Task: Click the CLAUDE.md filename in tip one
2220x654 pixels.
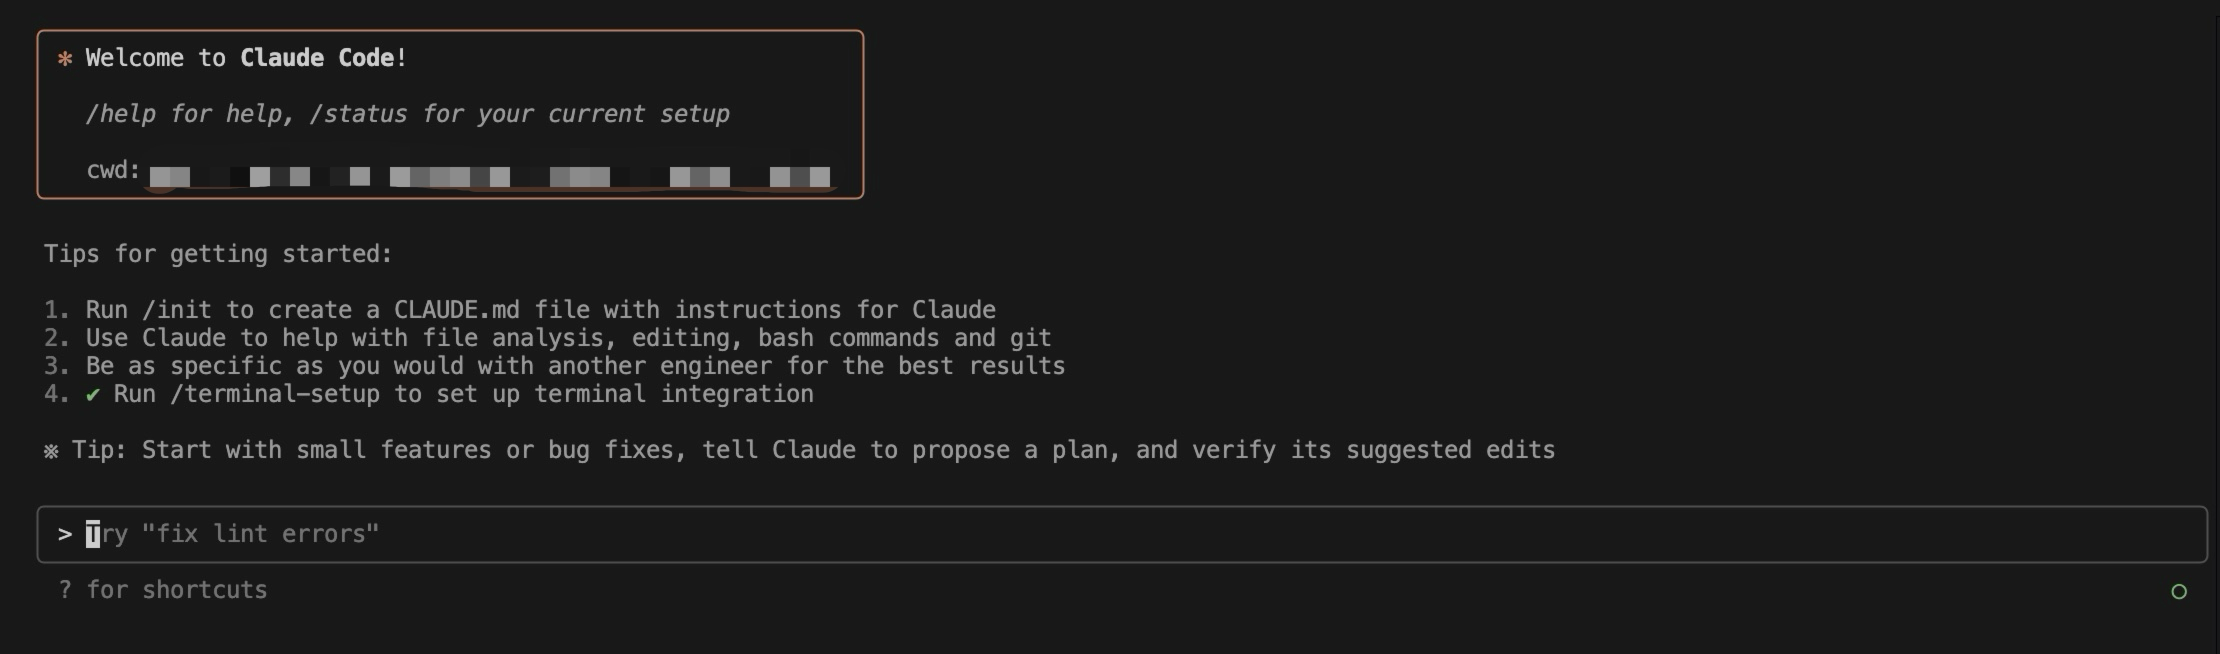Action: click(x=456, y=310)
